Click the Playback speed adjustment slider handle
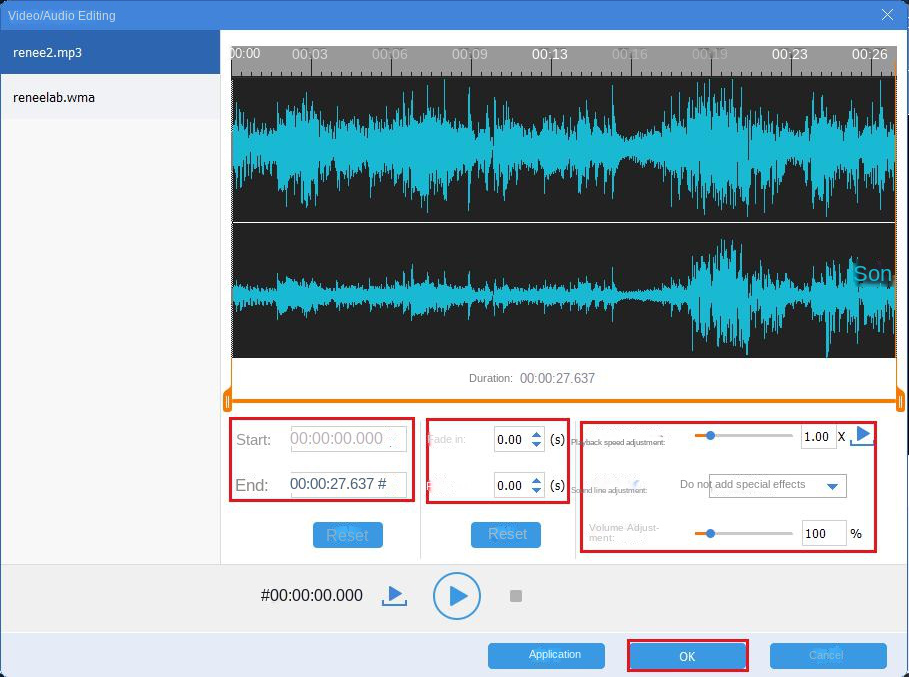Viewport: 909px width, 677px height. pyautogui.click(x=712, y=436)
